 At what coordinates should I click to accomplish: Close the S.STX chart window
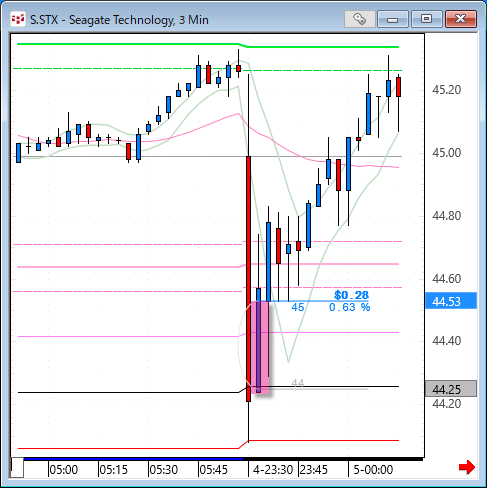pyautogui.click(x=461, y=19)
